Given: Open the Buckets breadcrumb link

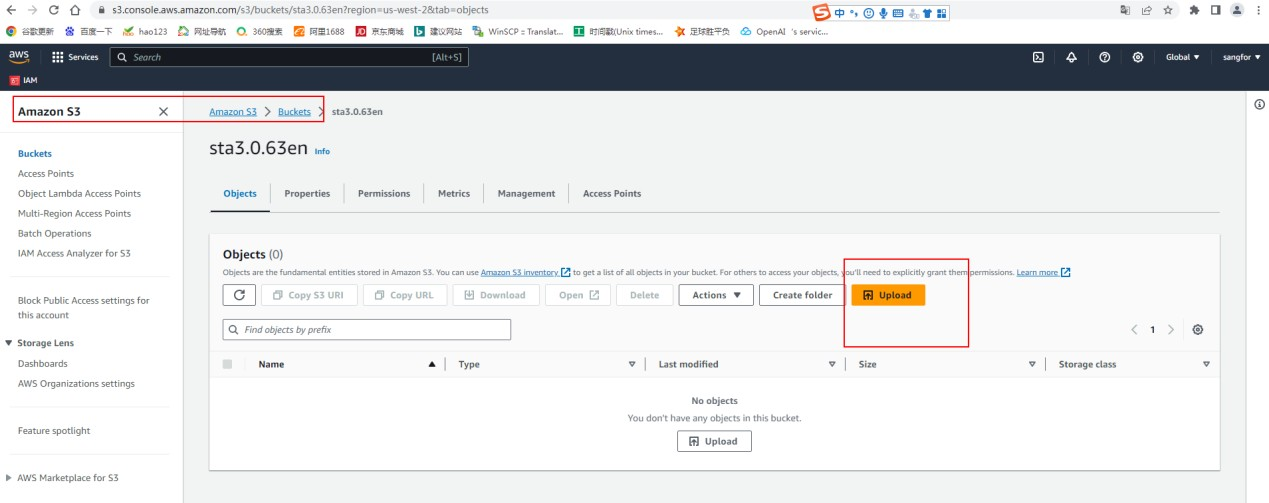Looking at the screenshot, I should pos(294,112).
